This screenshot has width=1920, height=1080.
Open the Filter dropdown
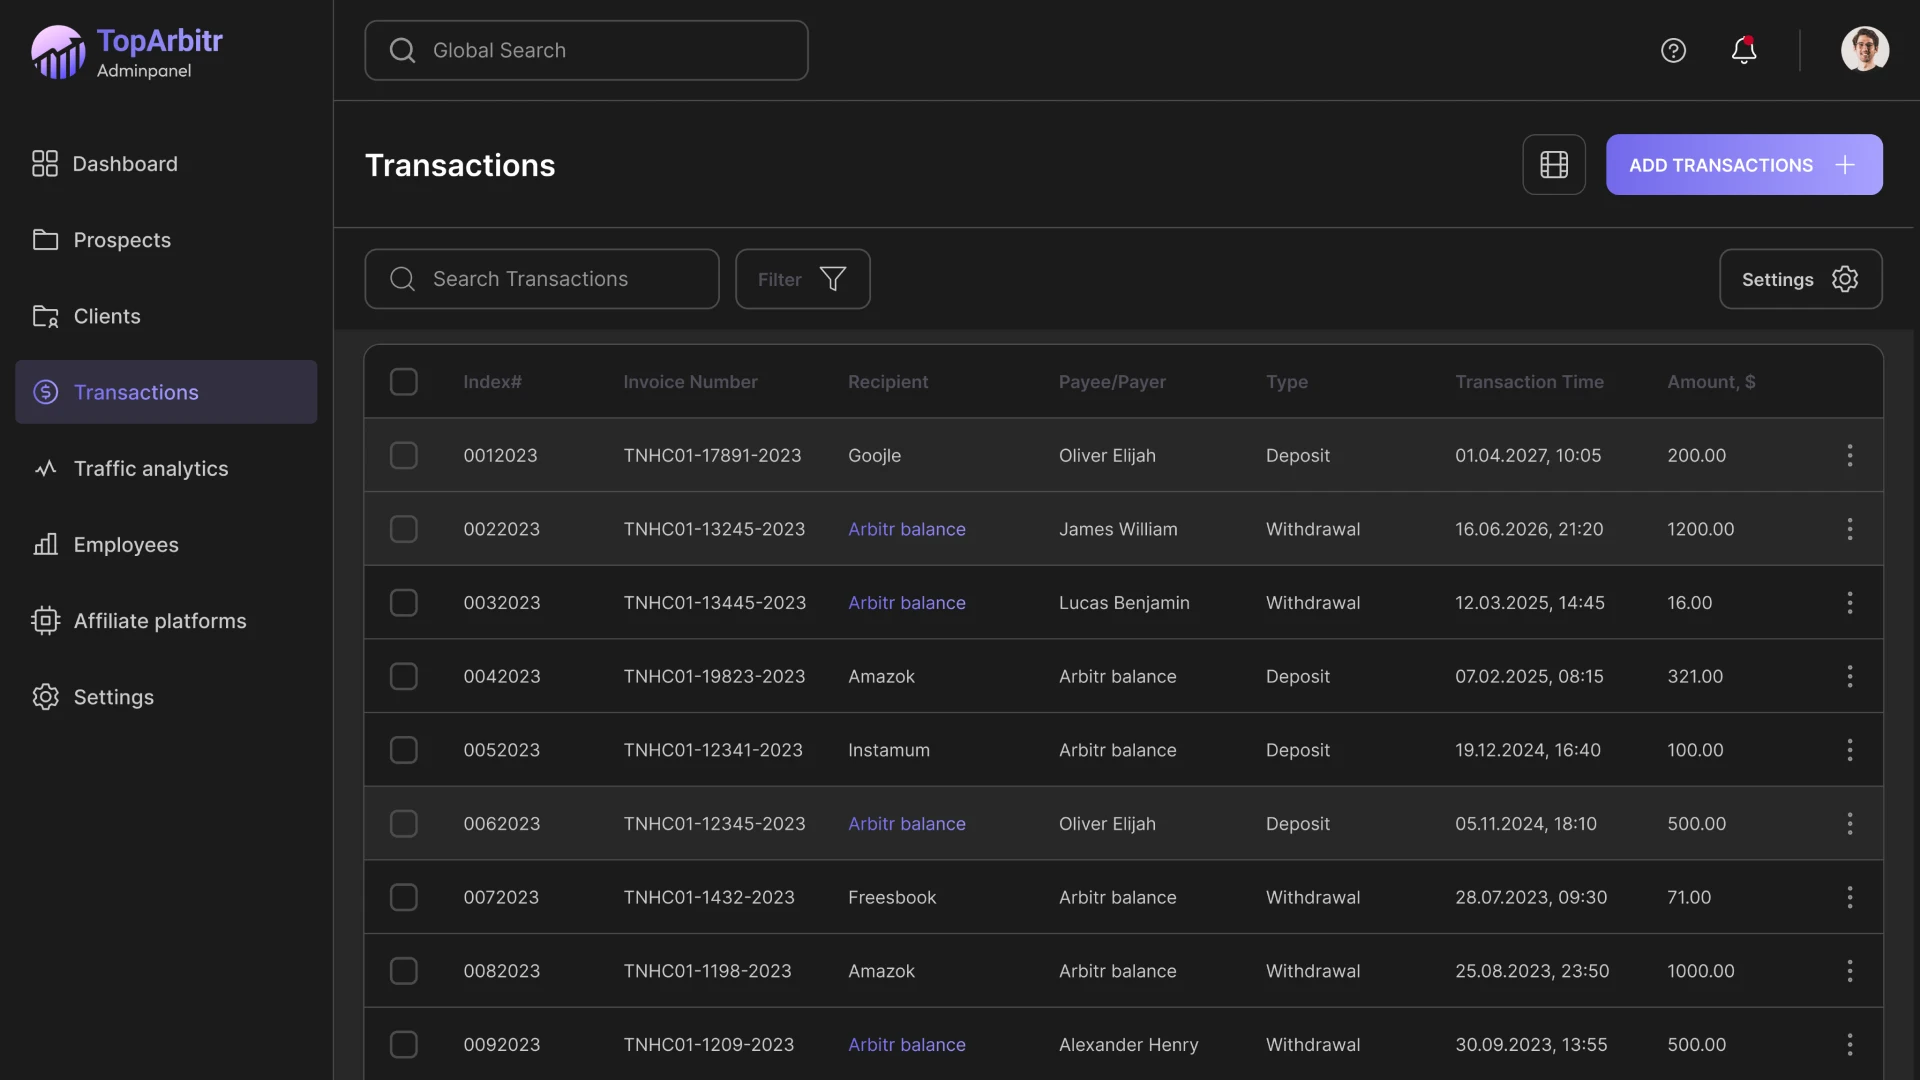click(803, 279)
